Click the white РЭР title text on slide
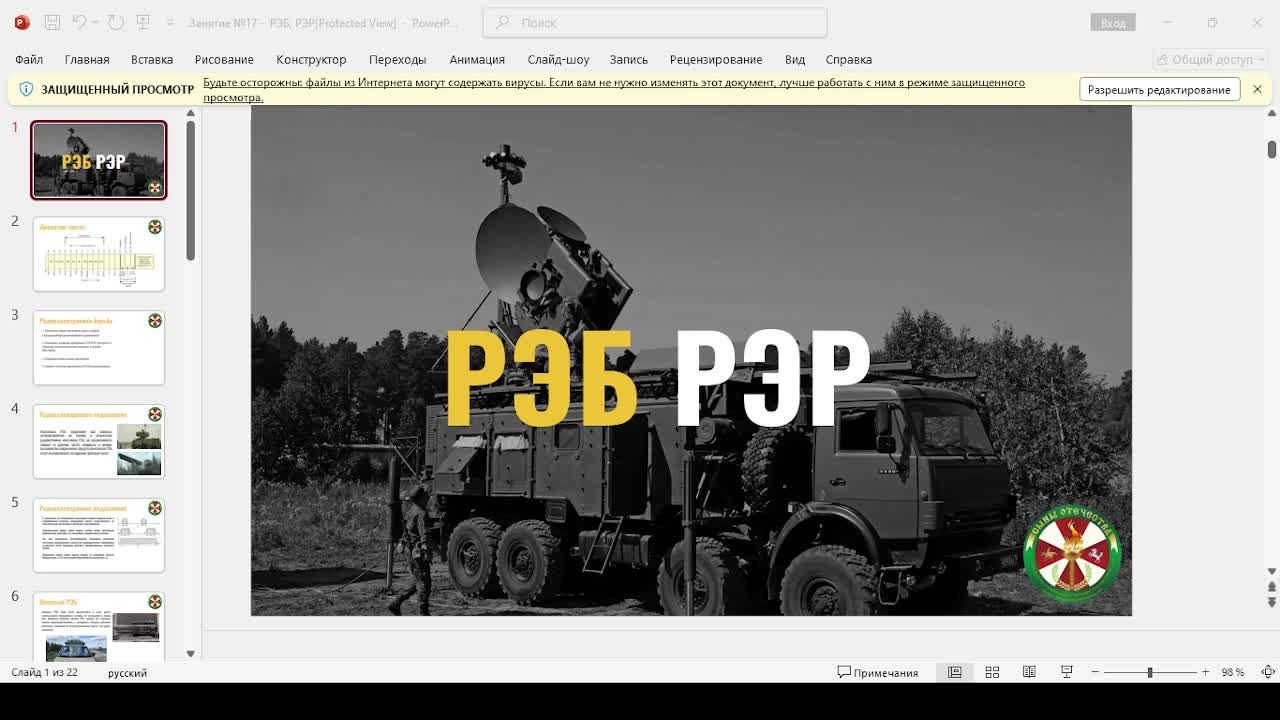Screen dimensions: 1280x720 pos(773,377)
